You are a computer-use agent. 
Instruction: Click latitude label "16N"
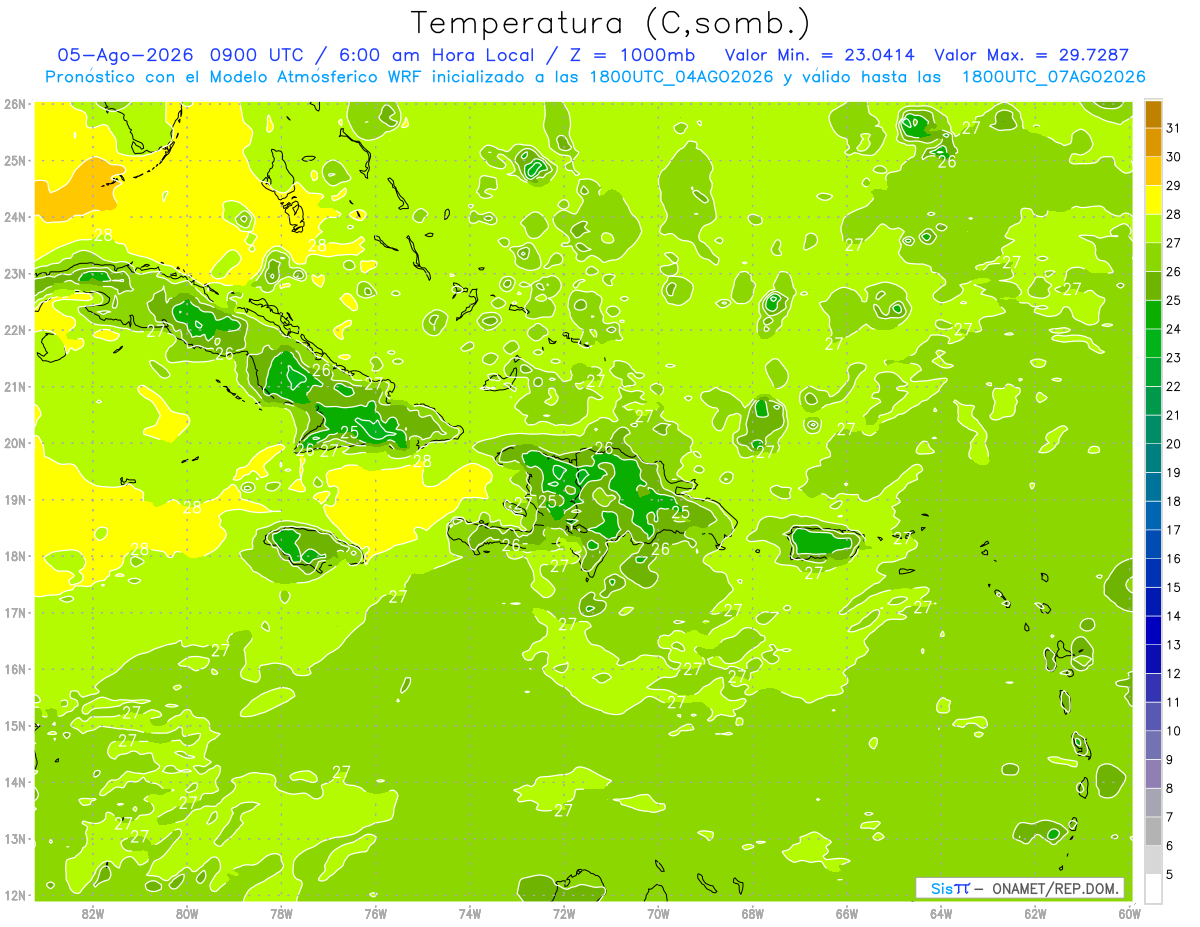tap(15, 669)
